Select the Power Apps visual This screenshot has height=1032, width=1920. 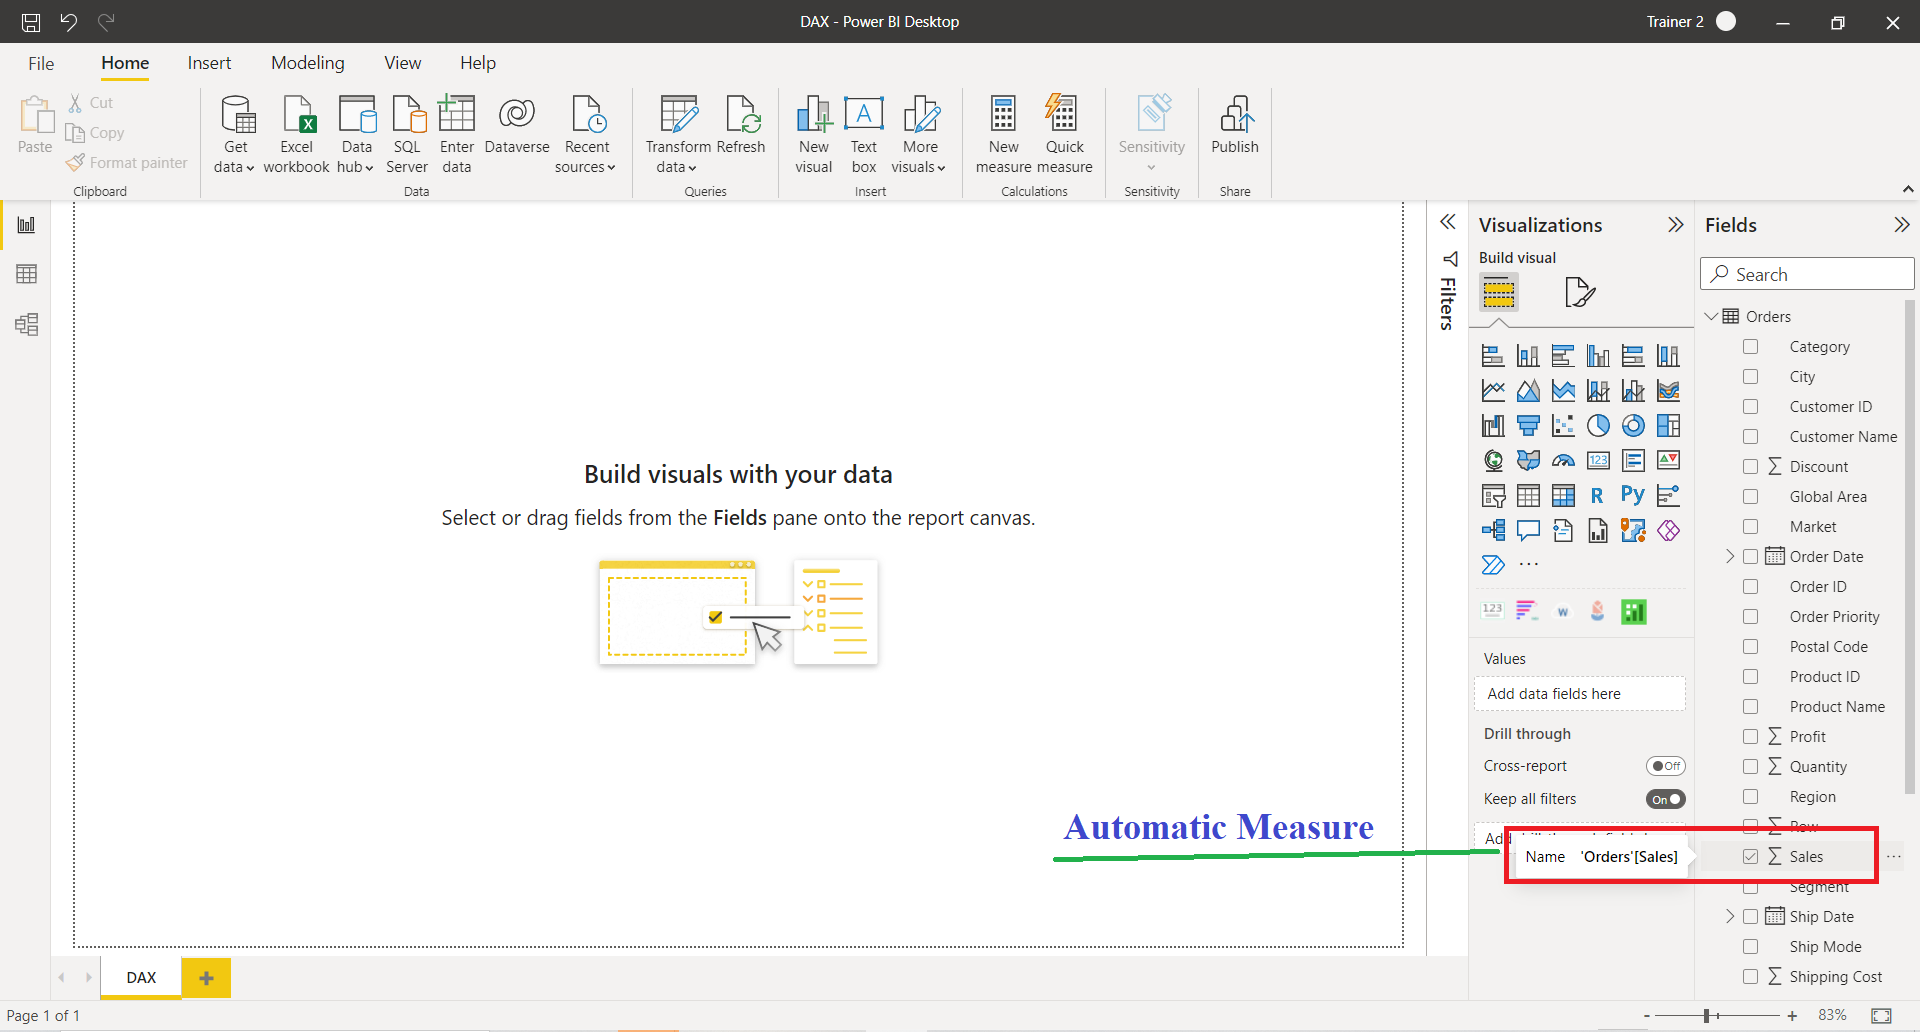(1668, 530)
